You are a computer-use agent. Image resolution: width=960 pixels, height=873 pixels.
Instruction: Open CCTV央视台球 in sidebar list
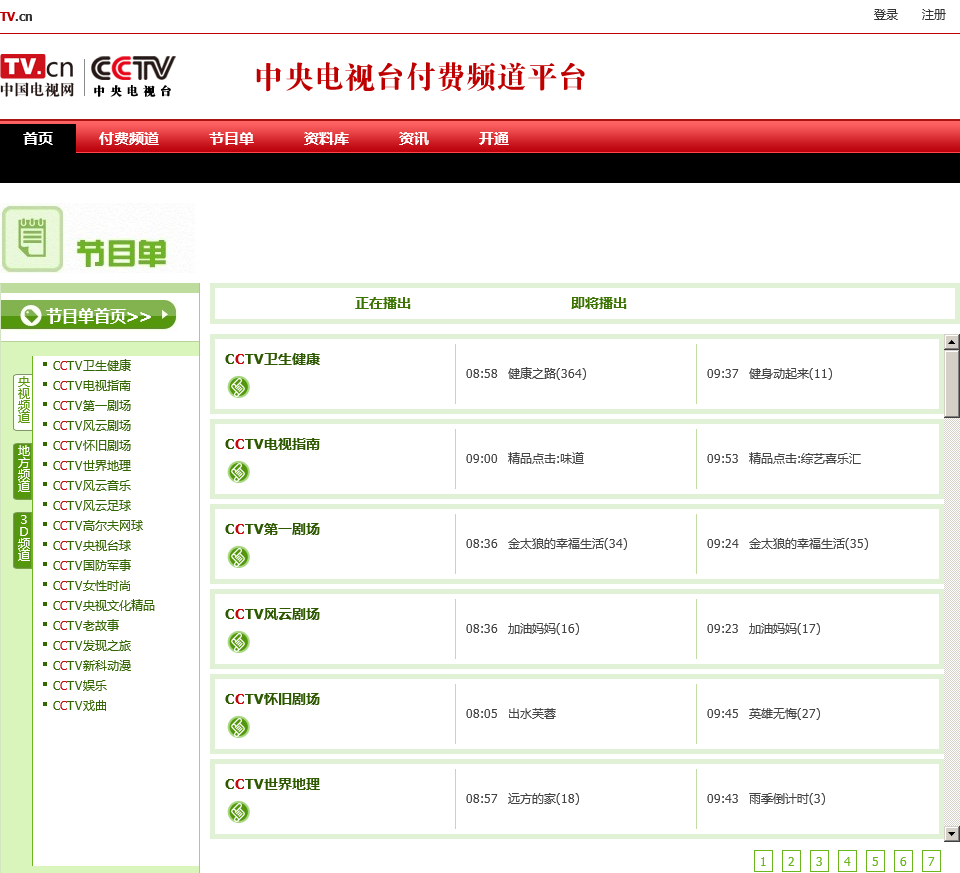tap(92, 545)
